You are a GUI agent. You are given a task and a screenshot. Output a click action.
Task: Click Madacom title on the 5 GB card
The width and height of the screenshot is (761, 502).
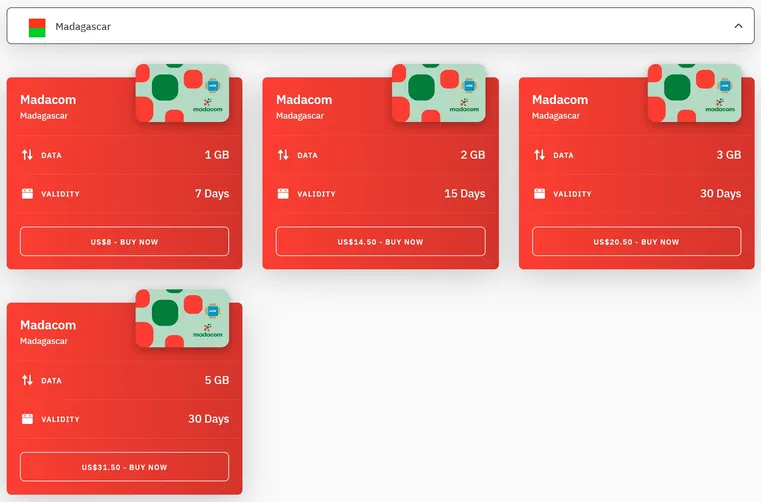point(48,325)
